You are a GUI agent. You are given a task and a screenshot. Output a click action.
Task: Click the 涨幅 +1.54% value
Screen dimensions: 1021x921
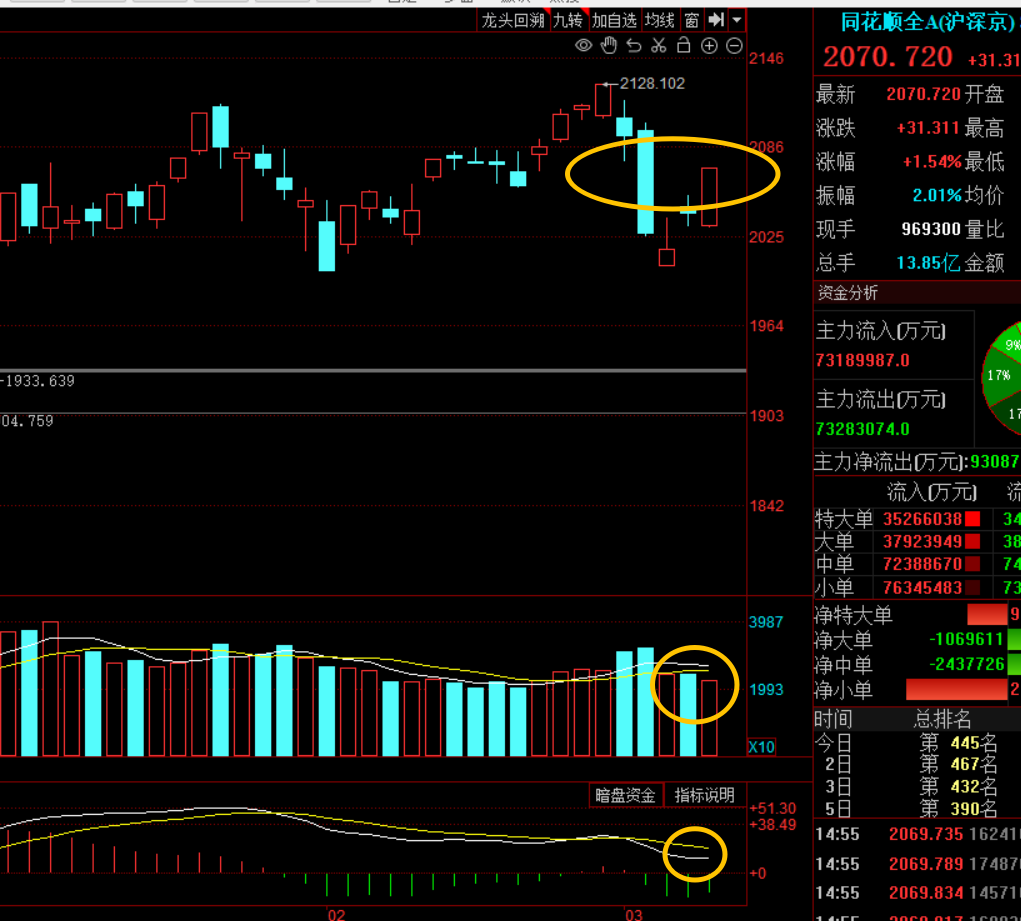pyautogui.click(x=932, y=162)
